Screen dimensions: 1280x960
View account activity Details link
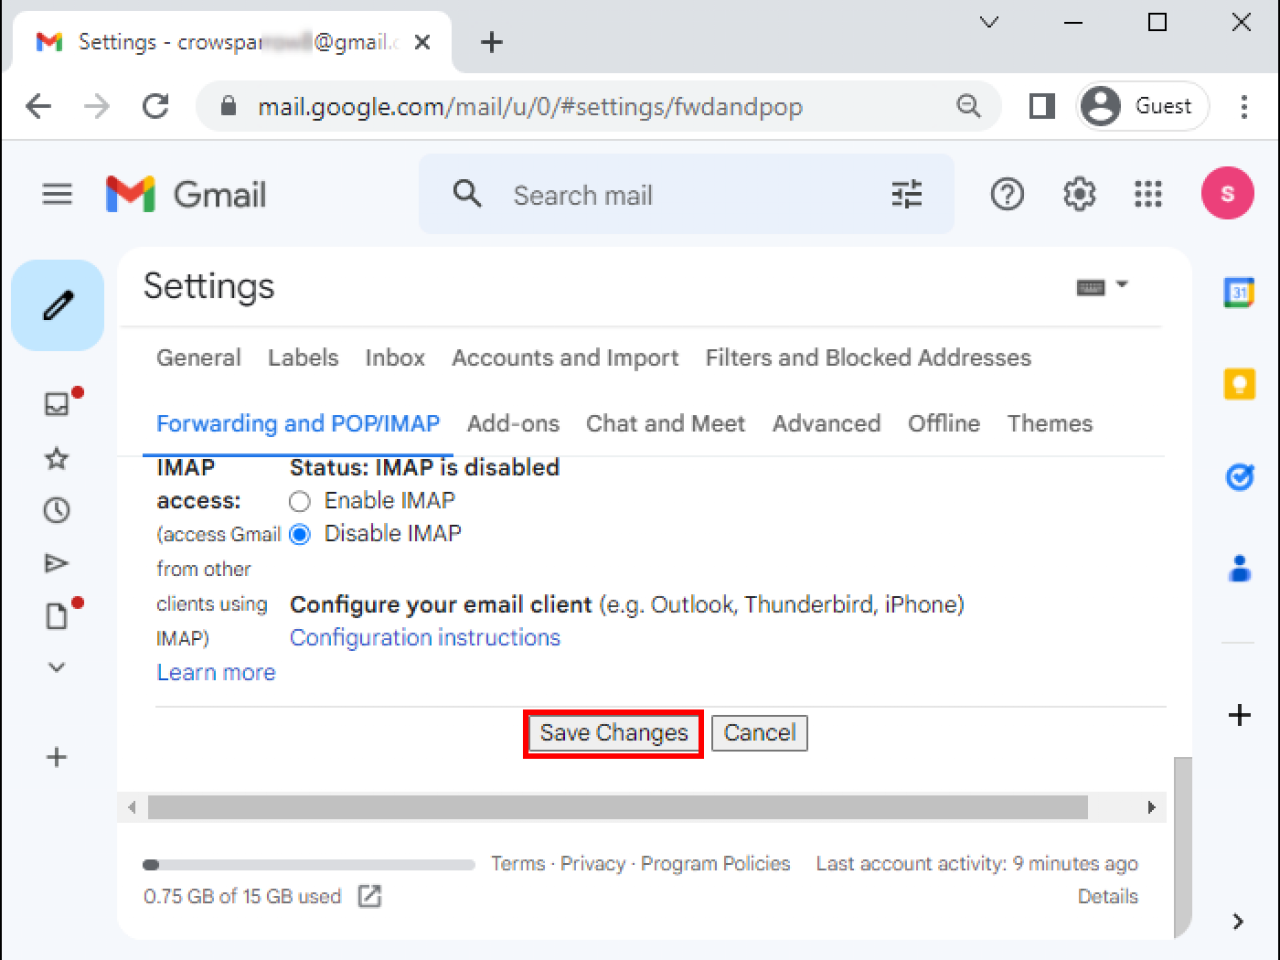[x=1108, y=897]
